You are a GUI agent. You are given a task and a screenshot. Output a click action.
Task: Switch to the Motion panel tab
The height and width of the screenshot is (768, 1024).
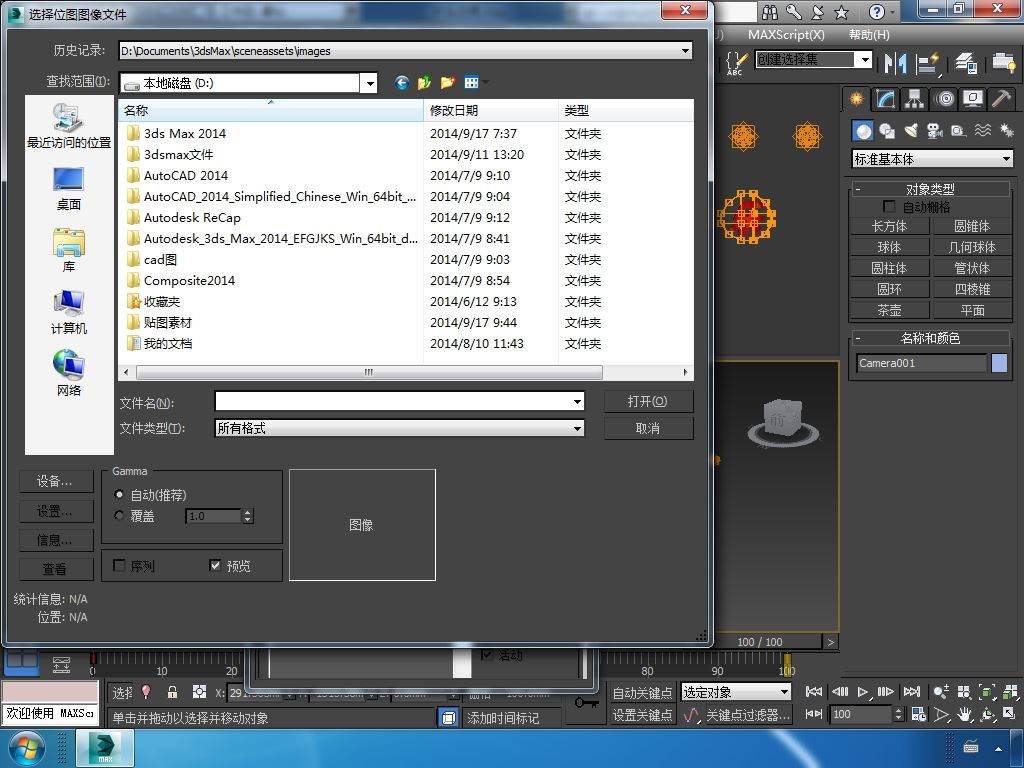coord(944,99)
